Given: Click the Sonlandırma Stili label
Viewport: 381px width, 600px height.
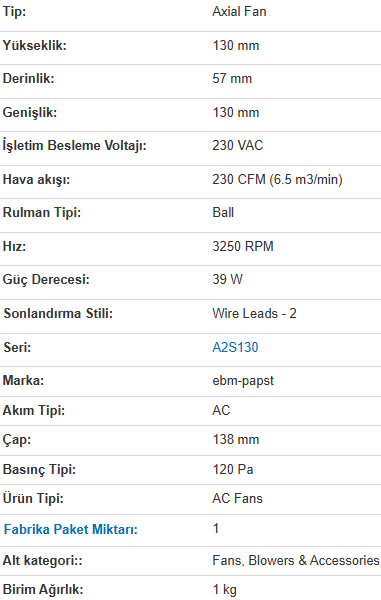Looking at the screenshot, I should [x=58, y=313].
